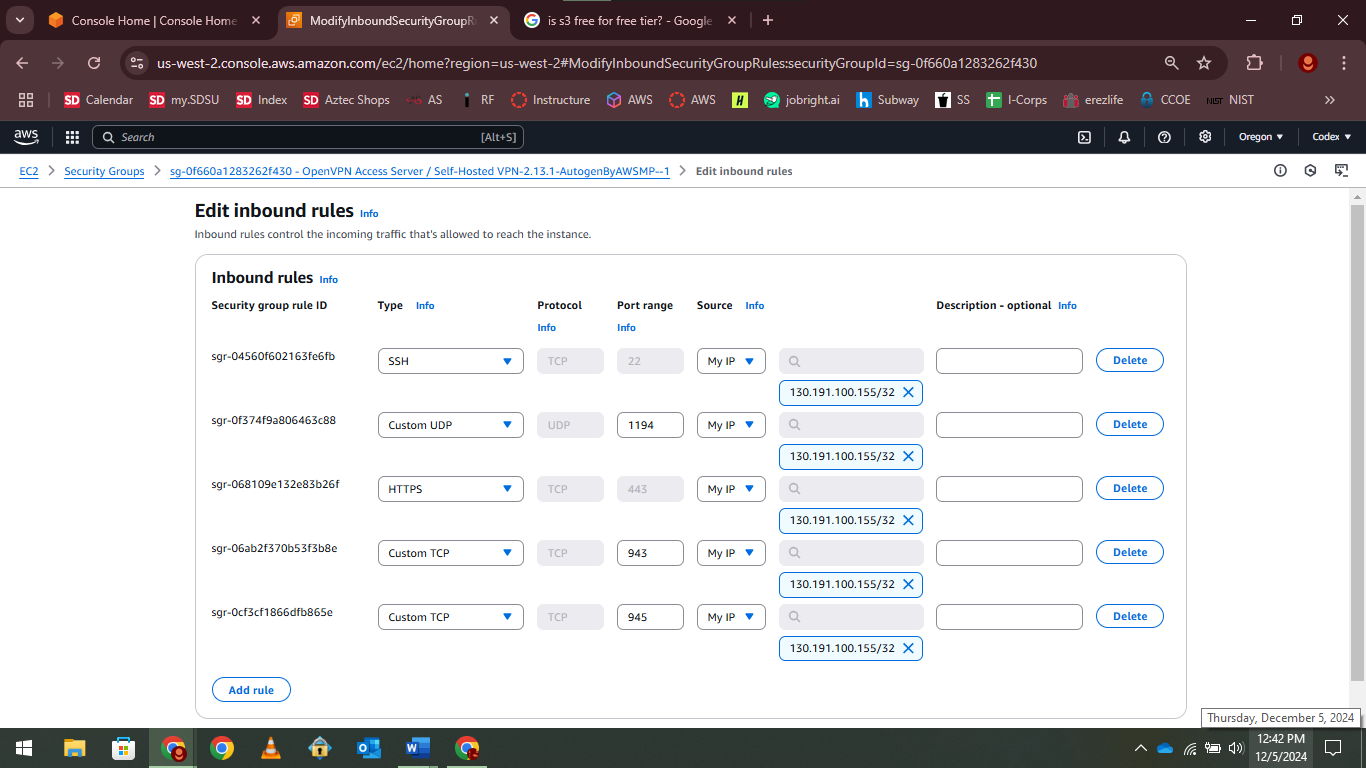Open the AWS services grid menu

pos(72,137)
